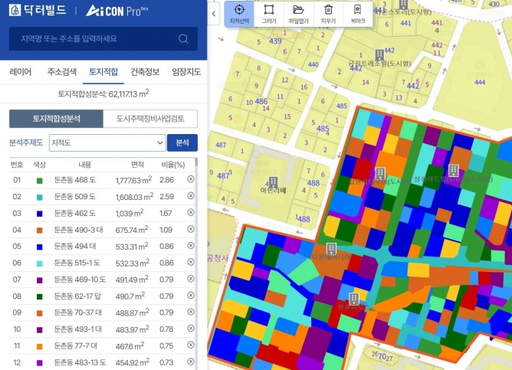Collapse the side panel with arrow
Screen dimensions: 512x370
coord(214,14)
